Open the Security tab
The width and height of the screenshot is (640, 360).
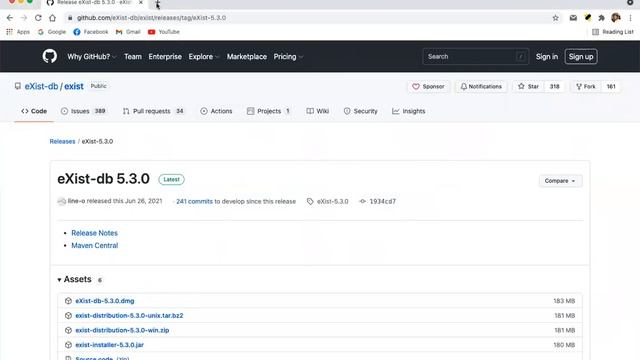[360, 111]
